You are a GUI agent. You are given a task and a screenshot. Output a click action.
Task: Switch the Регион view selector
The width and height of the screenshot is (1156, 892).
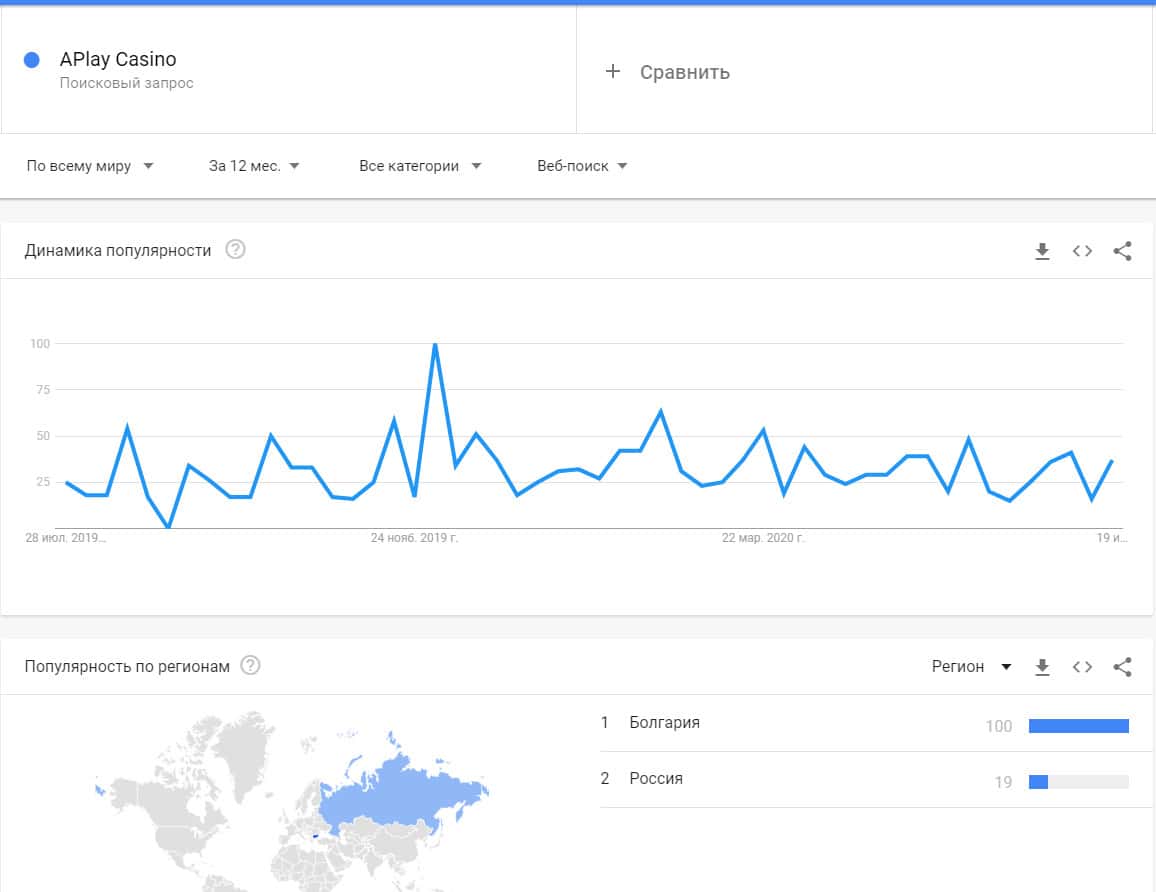coord(971,667)
